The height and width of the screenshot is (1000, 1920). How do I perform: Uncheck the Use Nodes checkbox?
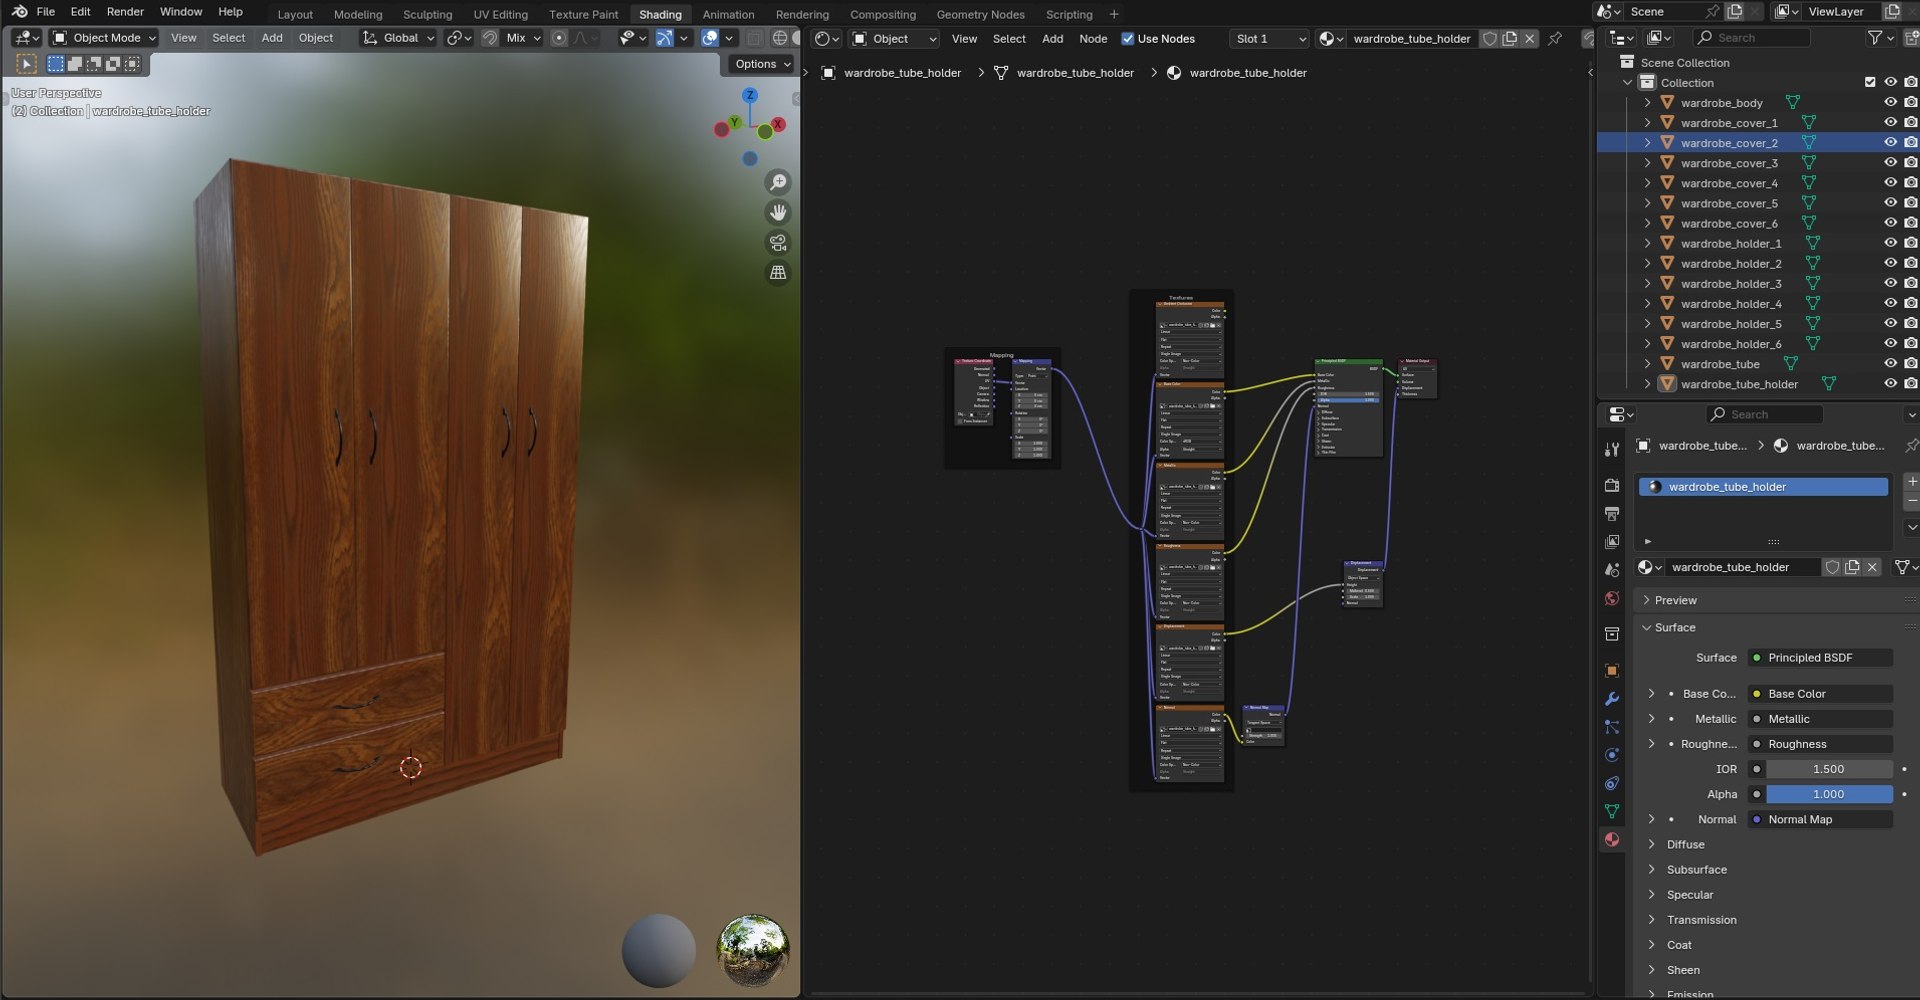coord(1127,39)
